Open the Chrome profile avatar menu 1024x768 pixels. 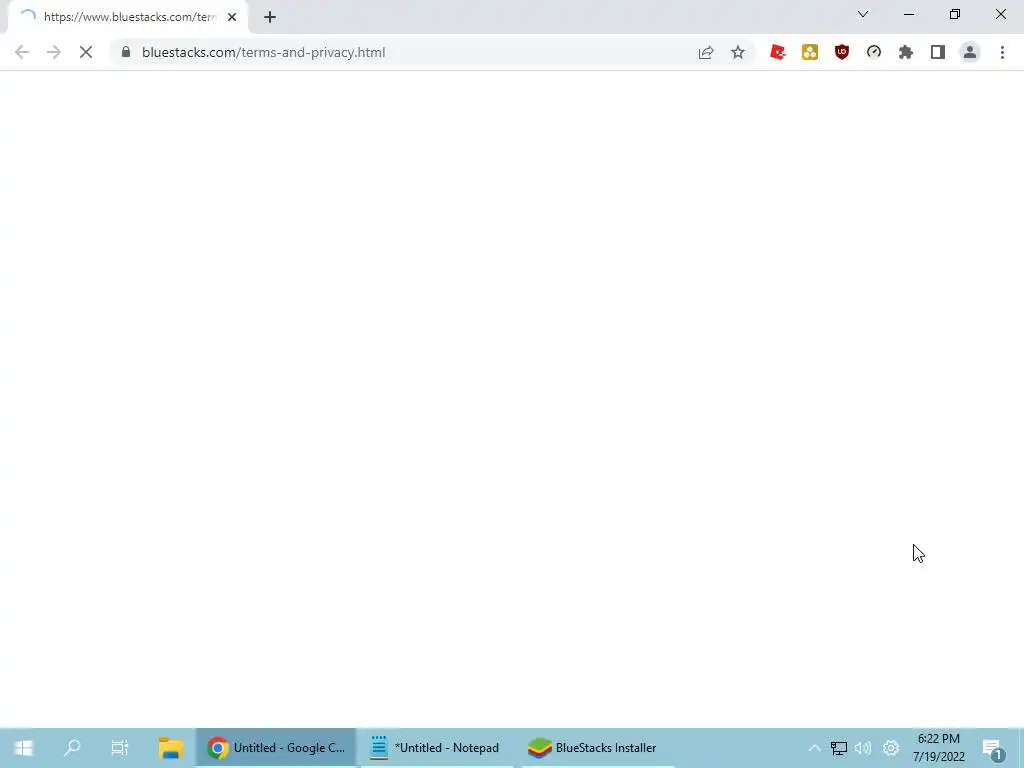970,52
